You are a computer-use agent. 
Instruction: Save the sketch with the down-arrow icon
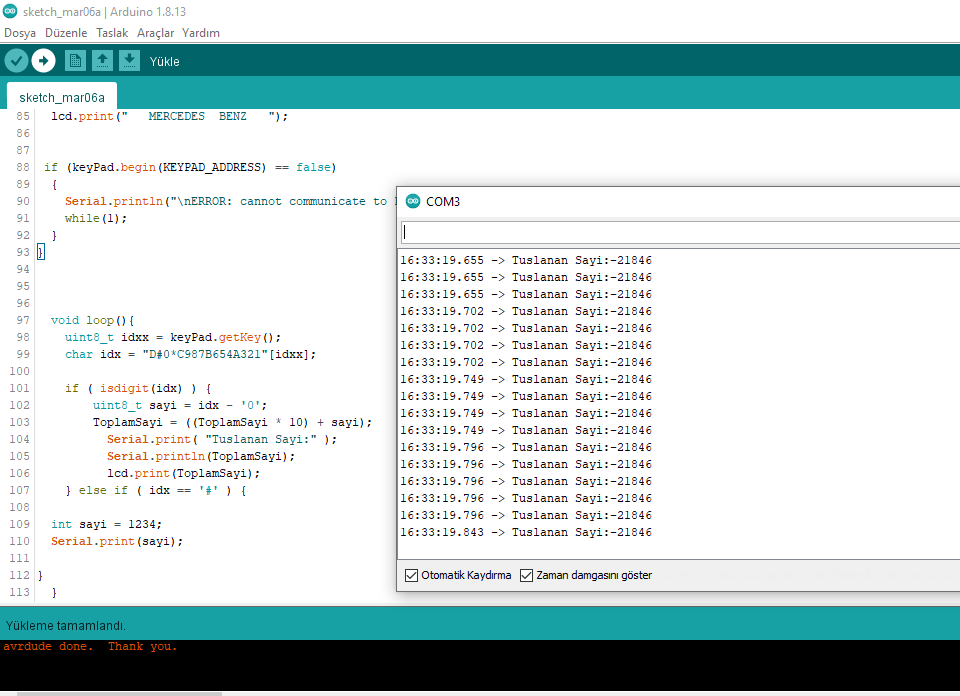click(x=129, y=61)
